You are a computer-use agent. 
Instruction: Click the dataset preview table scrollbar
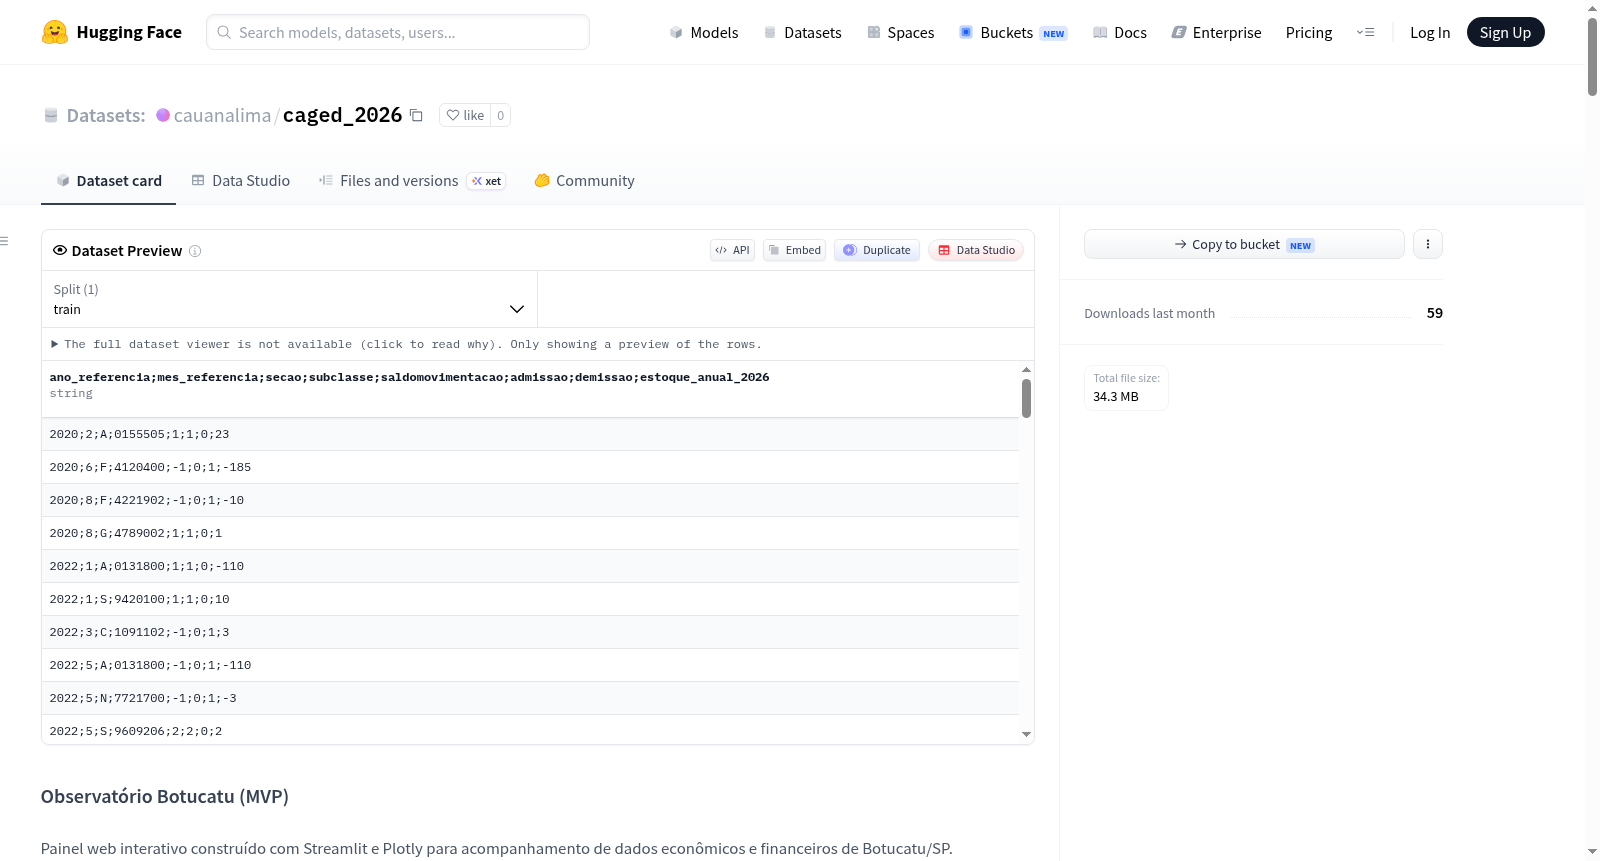1026,398
